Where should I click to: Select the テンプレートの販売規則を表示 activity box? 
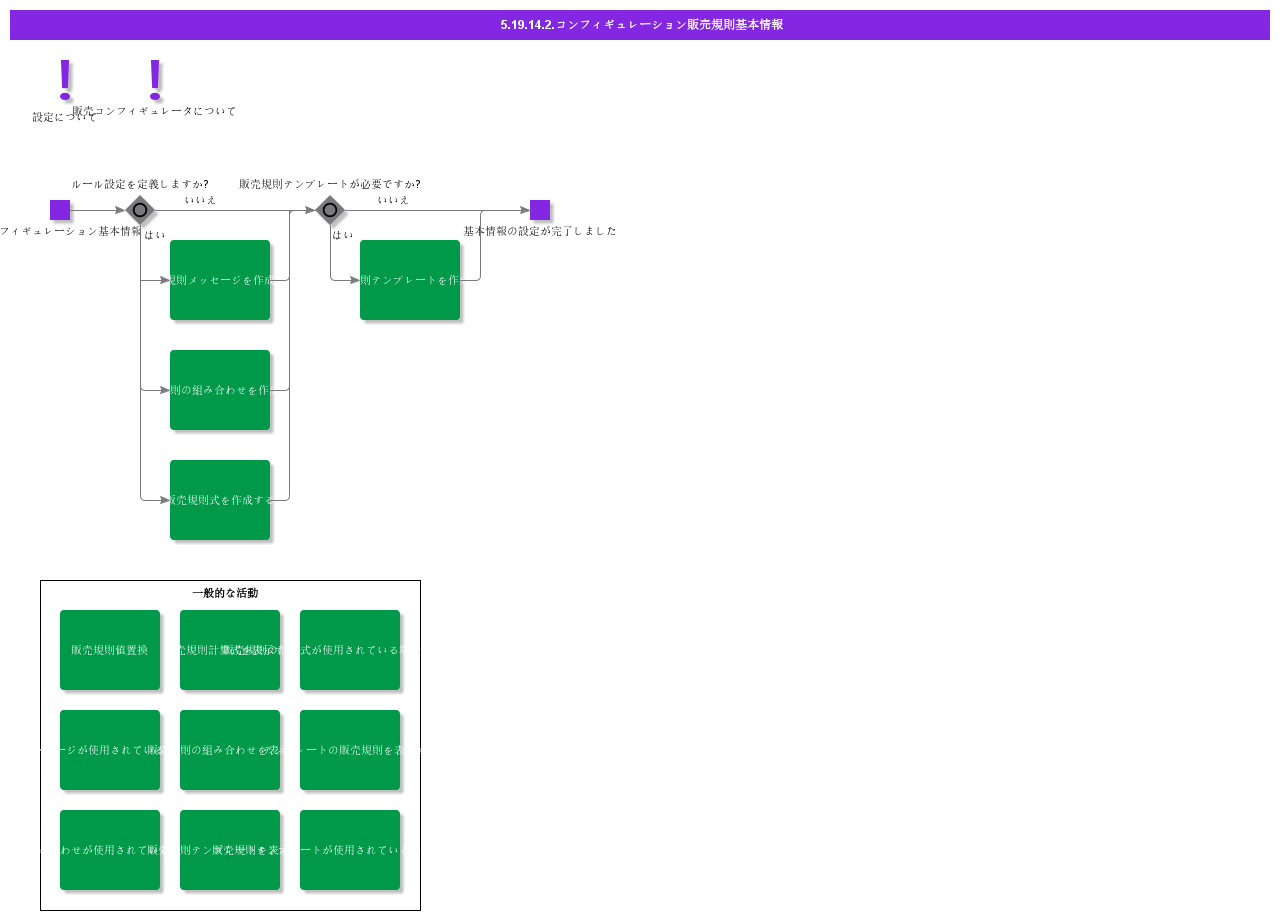pos(350,750)
